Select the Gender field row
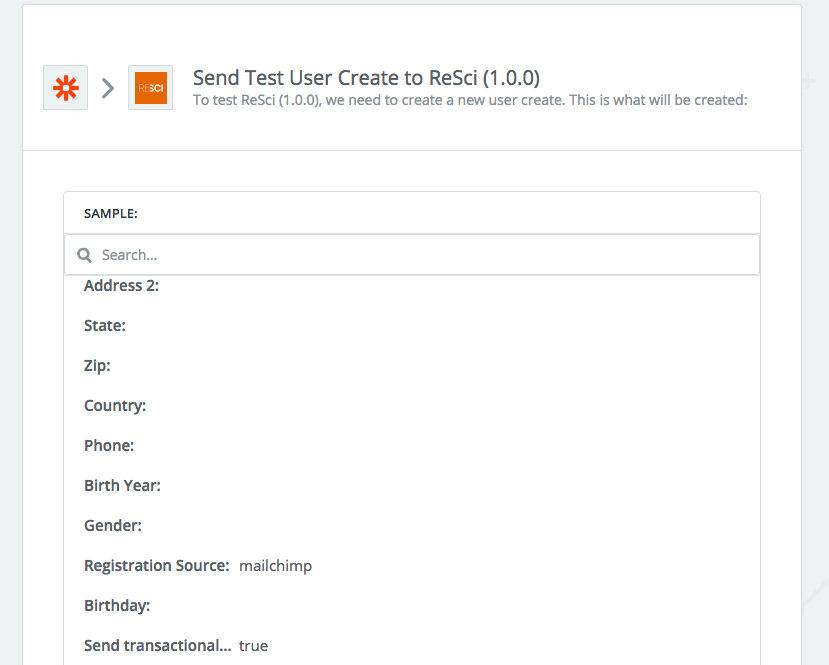The width and height of the screenshot is (829, 665). point(412,526)
